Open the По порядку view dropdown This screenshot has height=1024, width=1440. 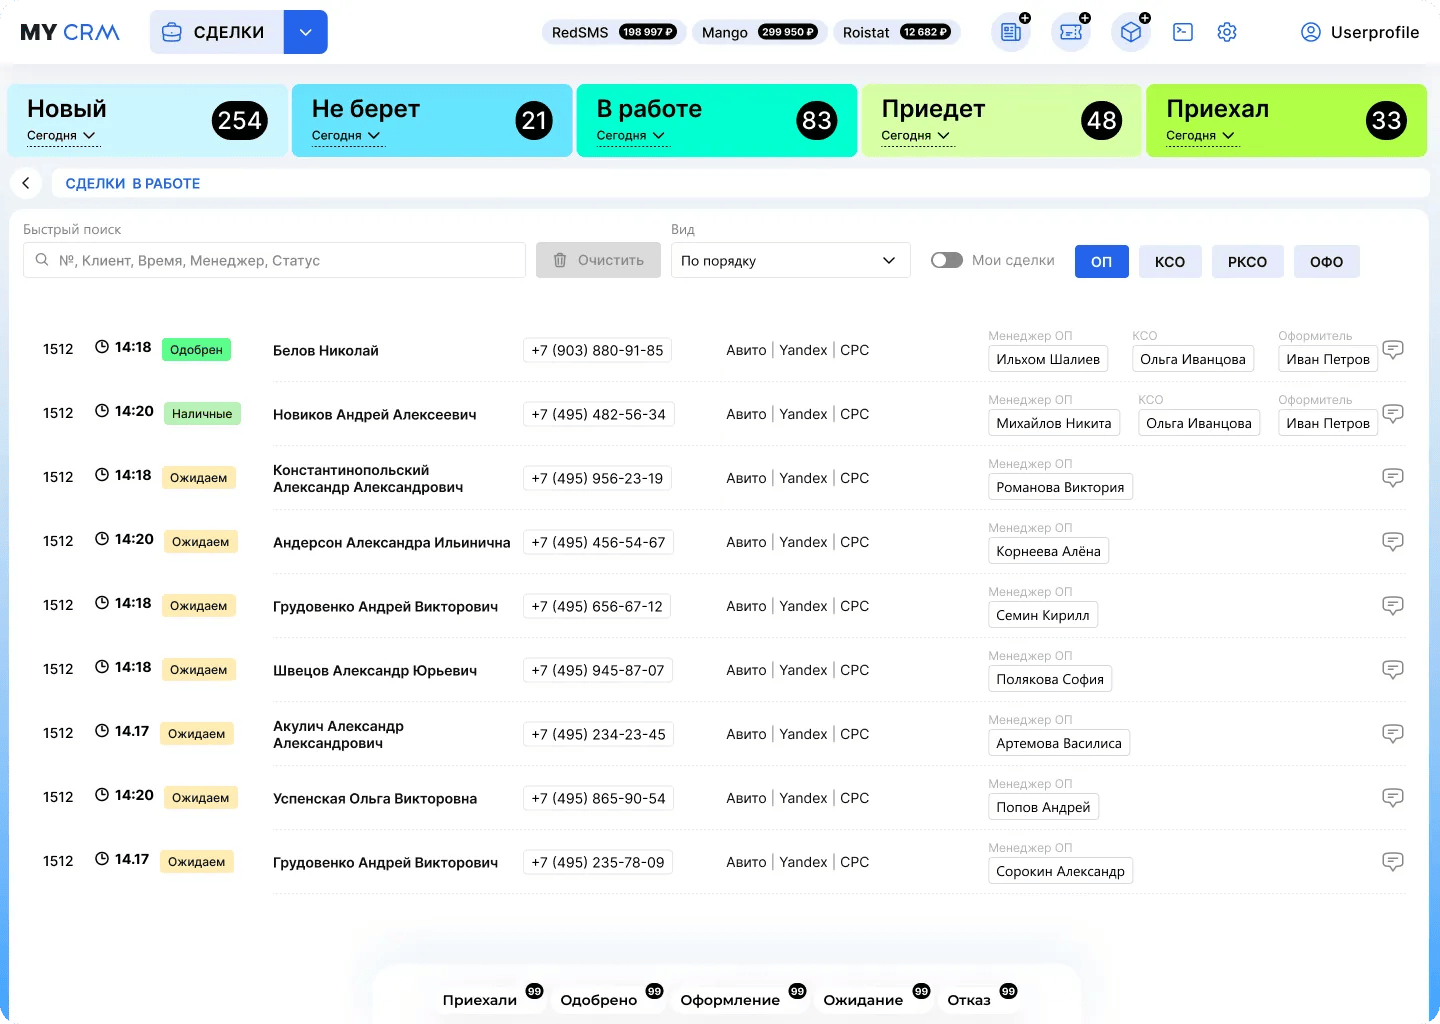(790, 260)
